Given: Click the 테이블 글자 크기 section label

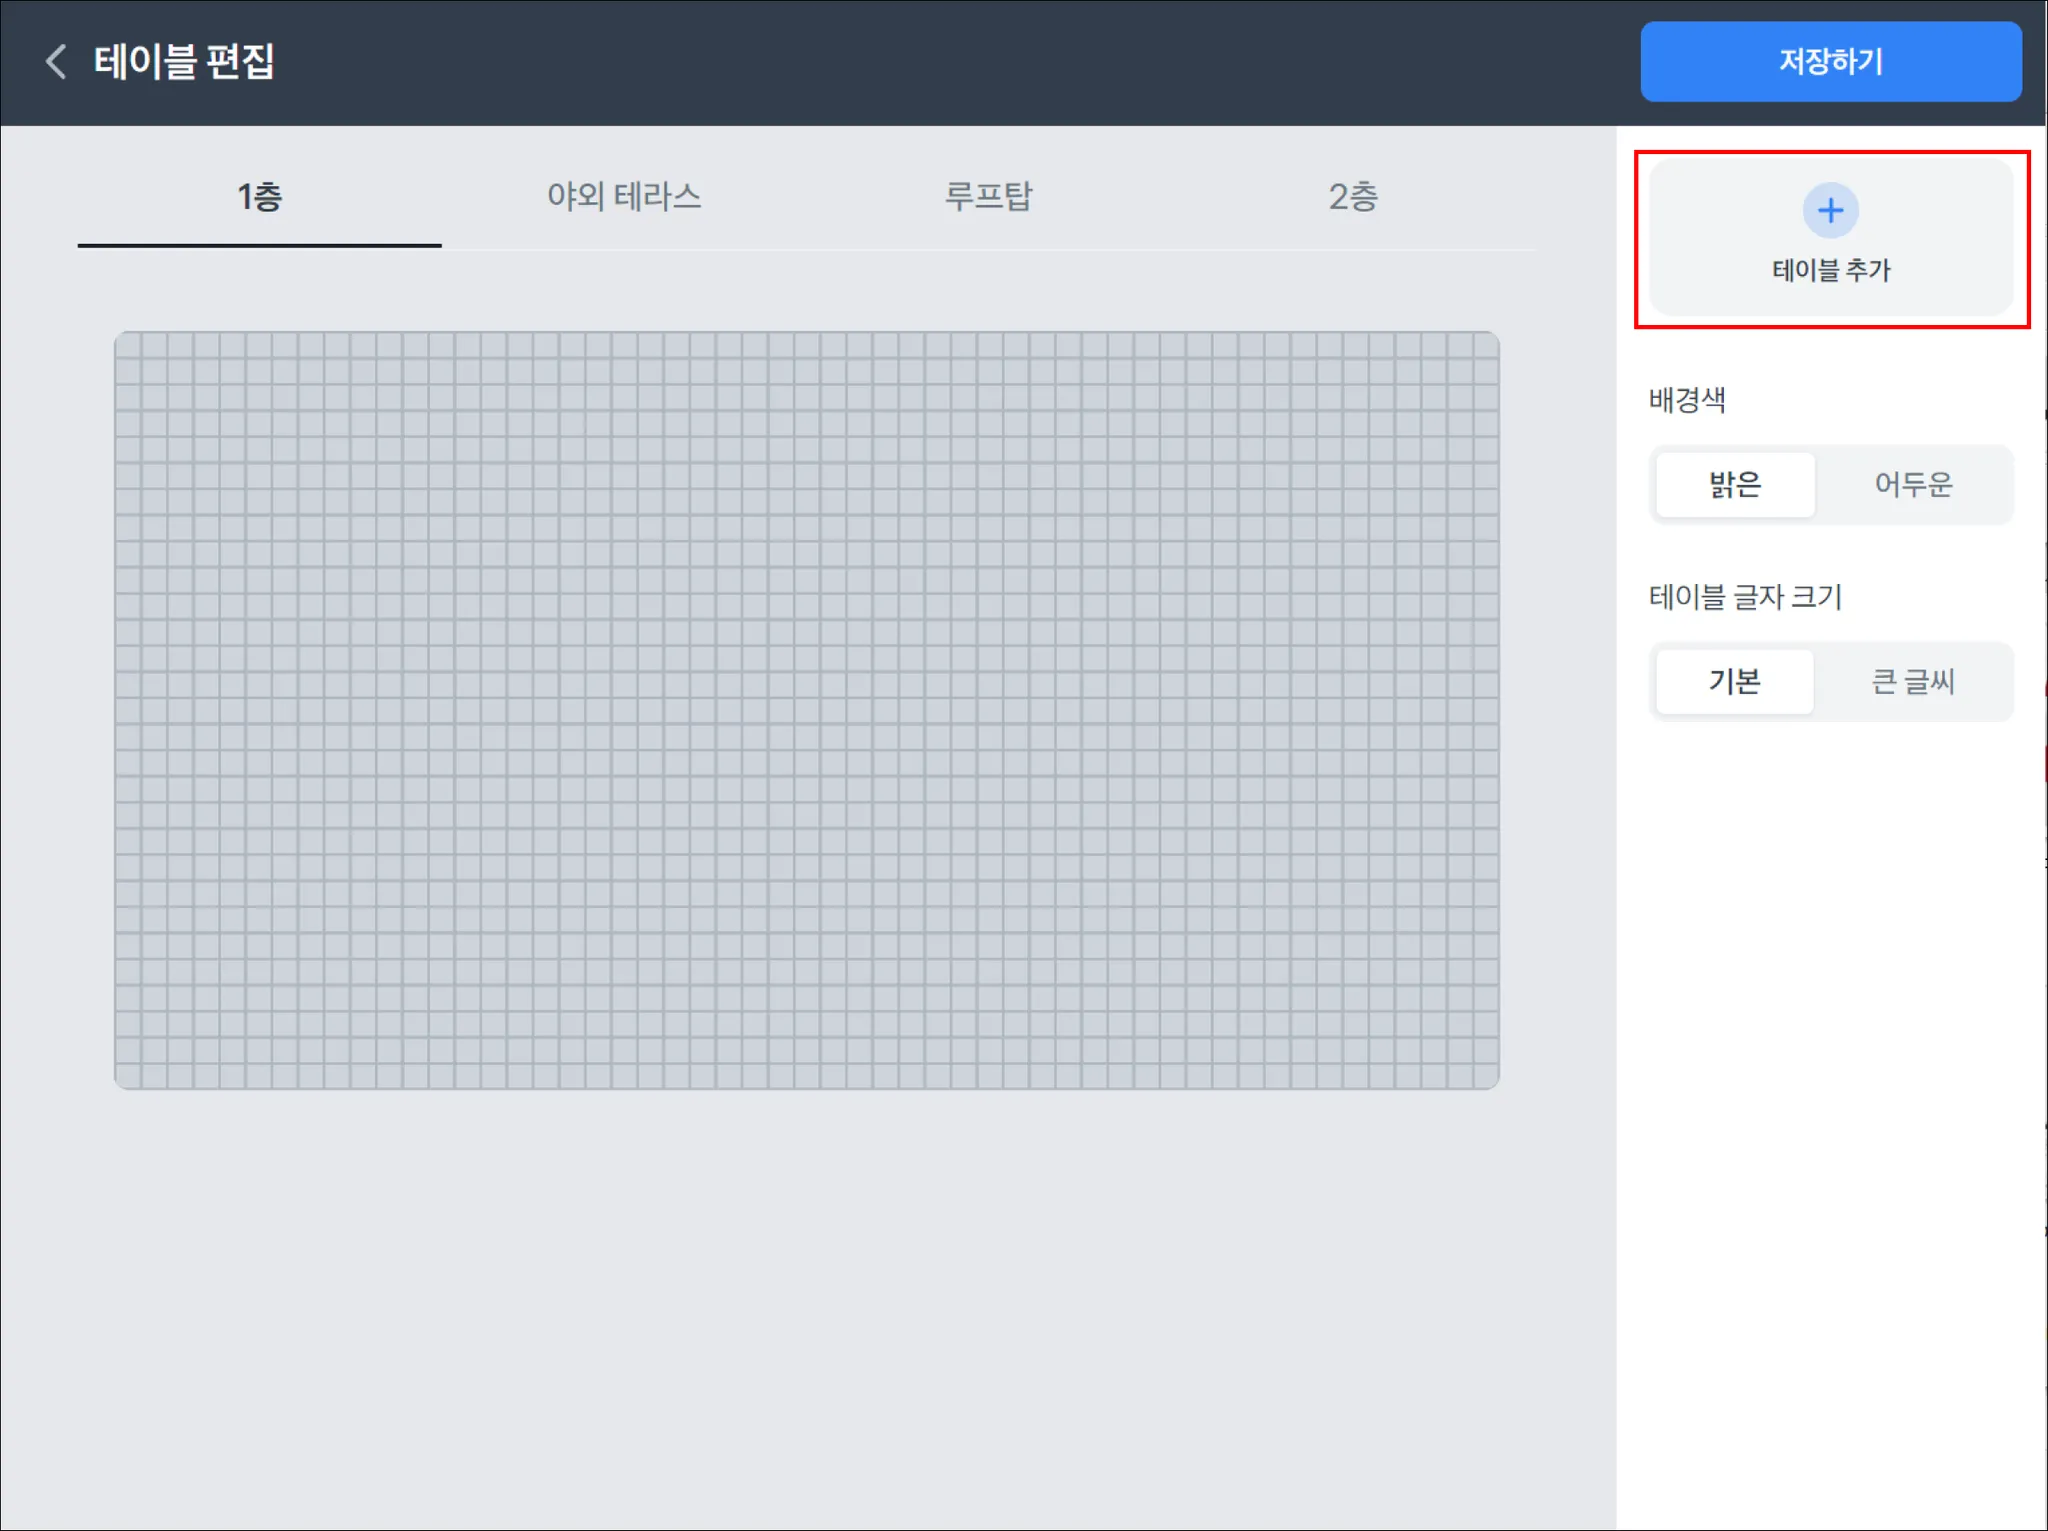Looking at the screenshot, I should [1745, 597].
